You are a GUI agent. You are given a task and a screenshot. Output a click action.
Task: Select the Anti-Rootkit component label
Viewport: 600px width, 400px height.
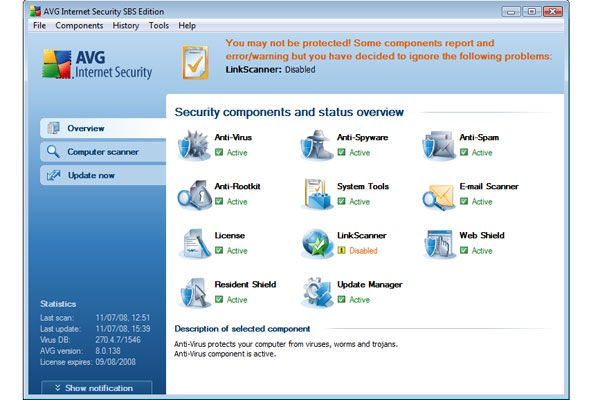tap(237, 186)
